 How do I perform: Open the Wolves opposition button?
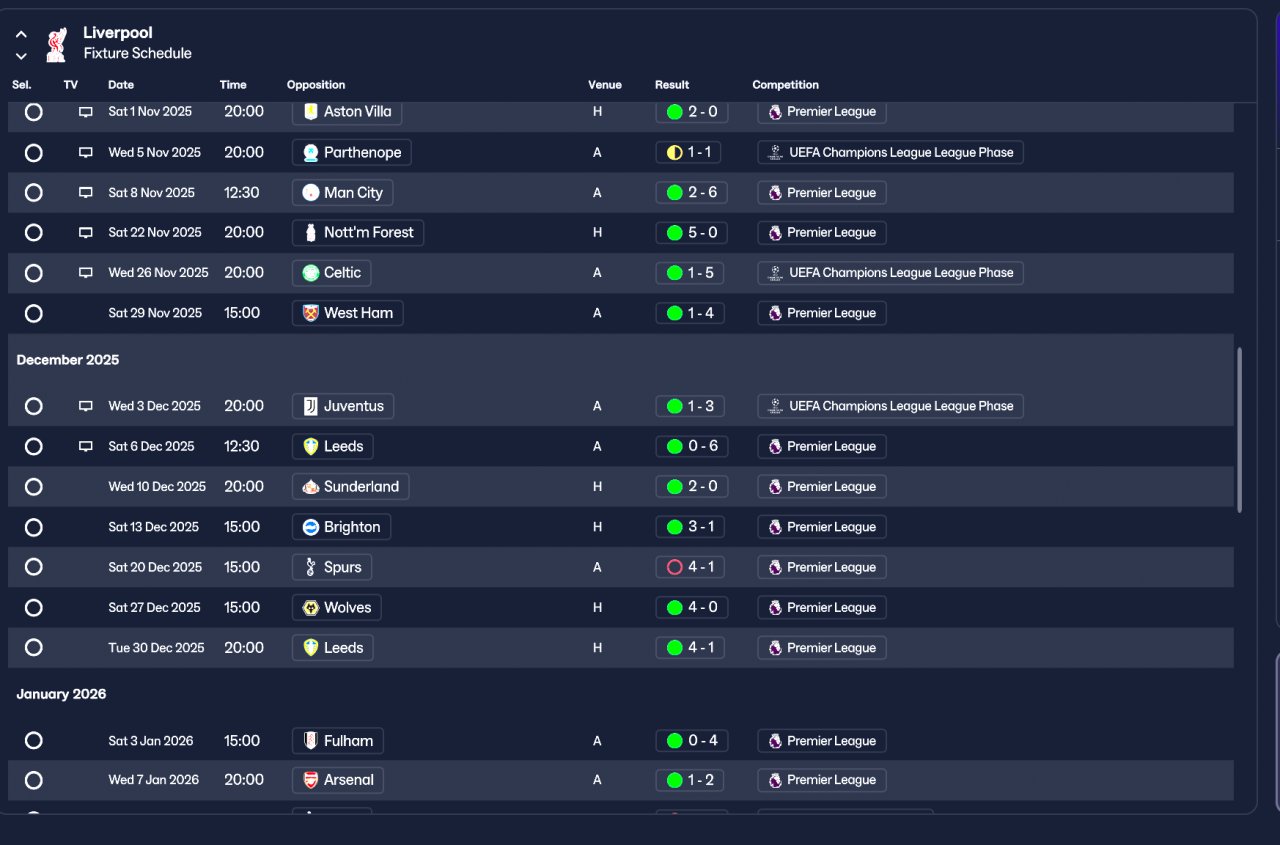(x=336, y=607)
